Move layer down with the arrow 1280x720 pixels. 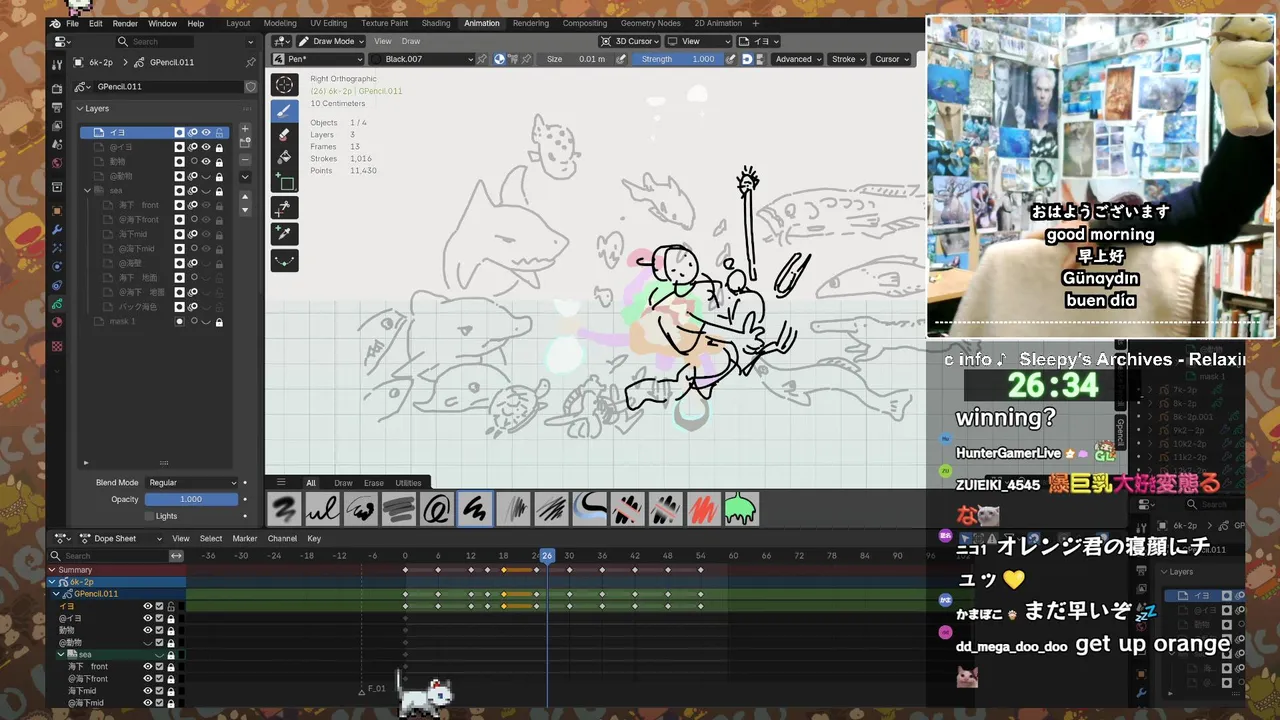(x=245, y=210)
